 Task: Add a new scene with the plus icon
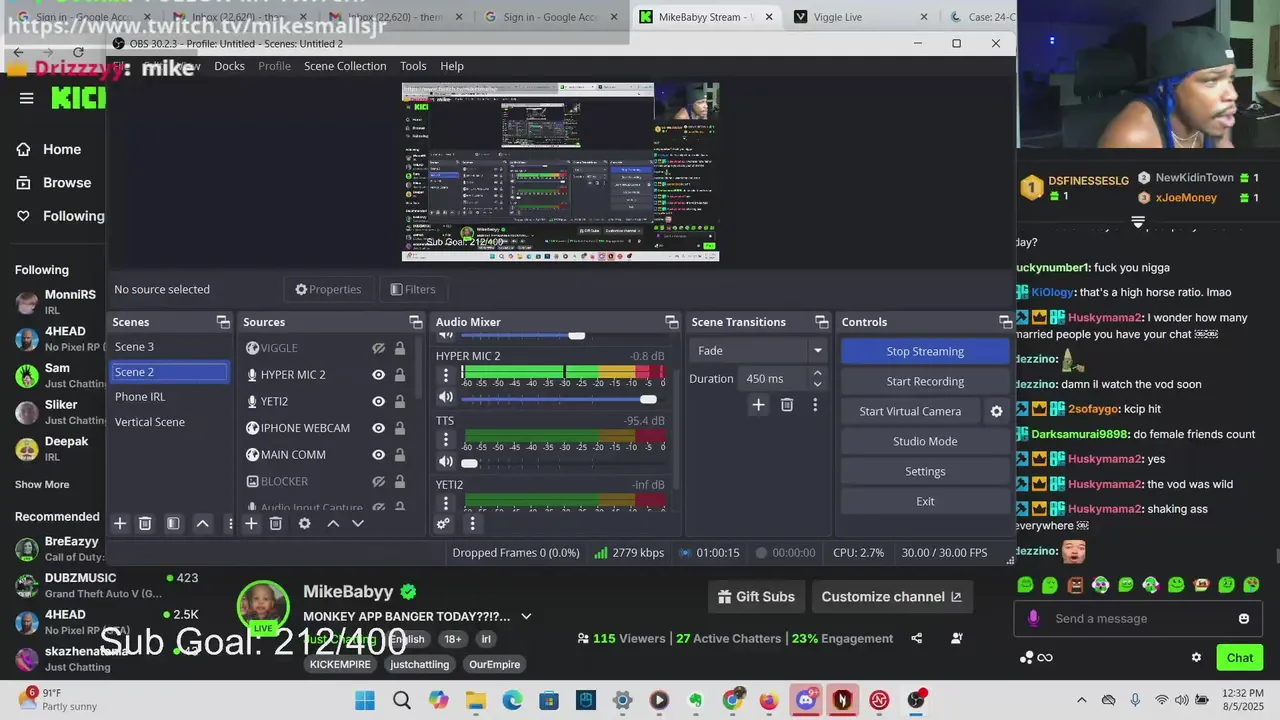(x=120, y=523)
